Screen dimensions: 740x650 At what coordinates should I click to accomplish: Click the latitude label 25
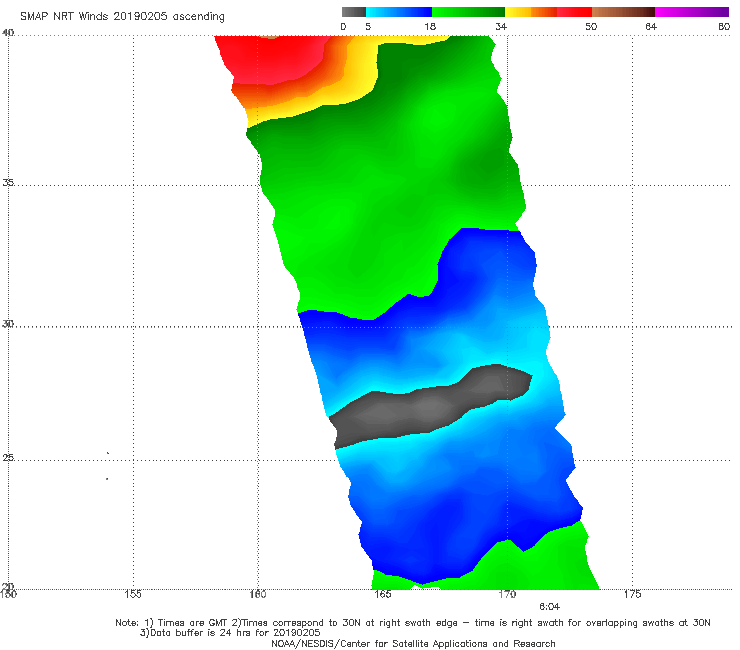(8, 458)
